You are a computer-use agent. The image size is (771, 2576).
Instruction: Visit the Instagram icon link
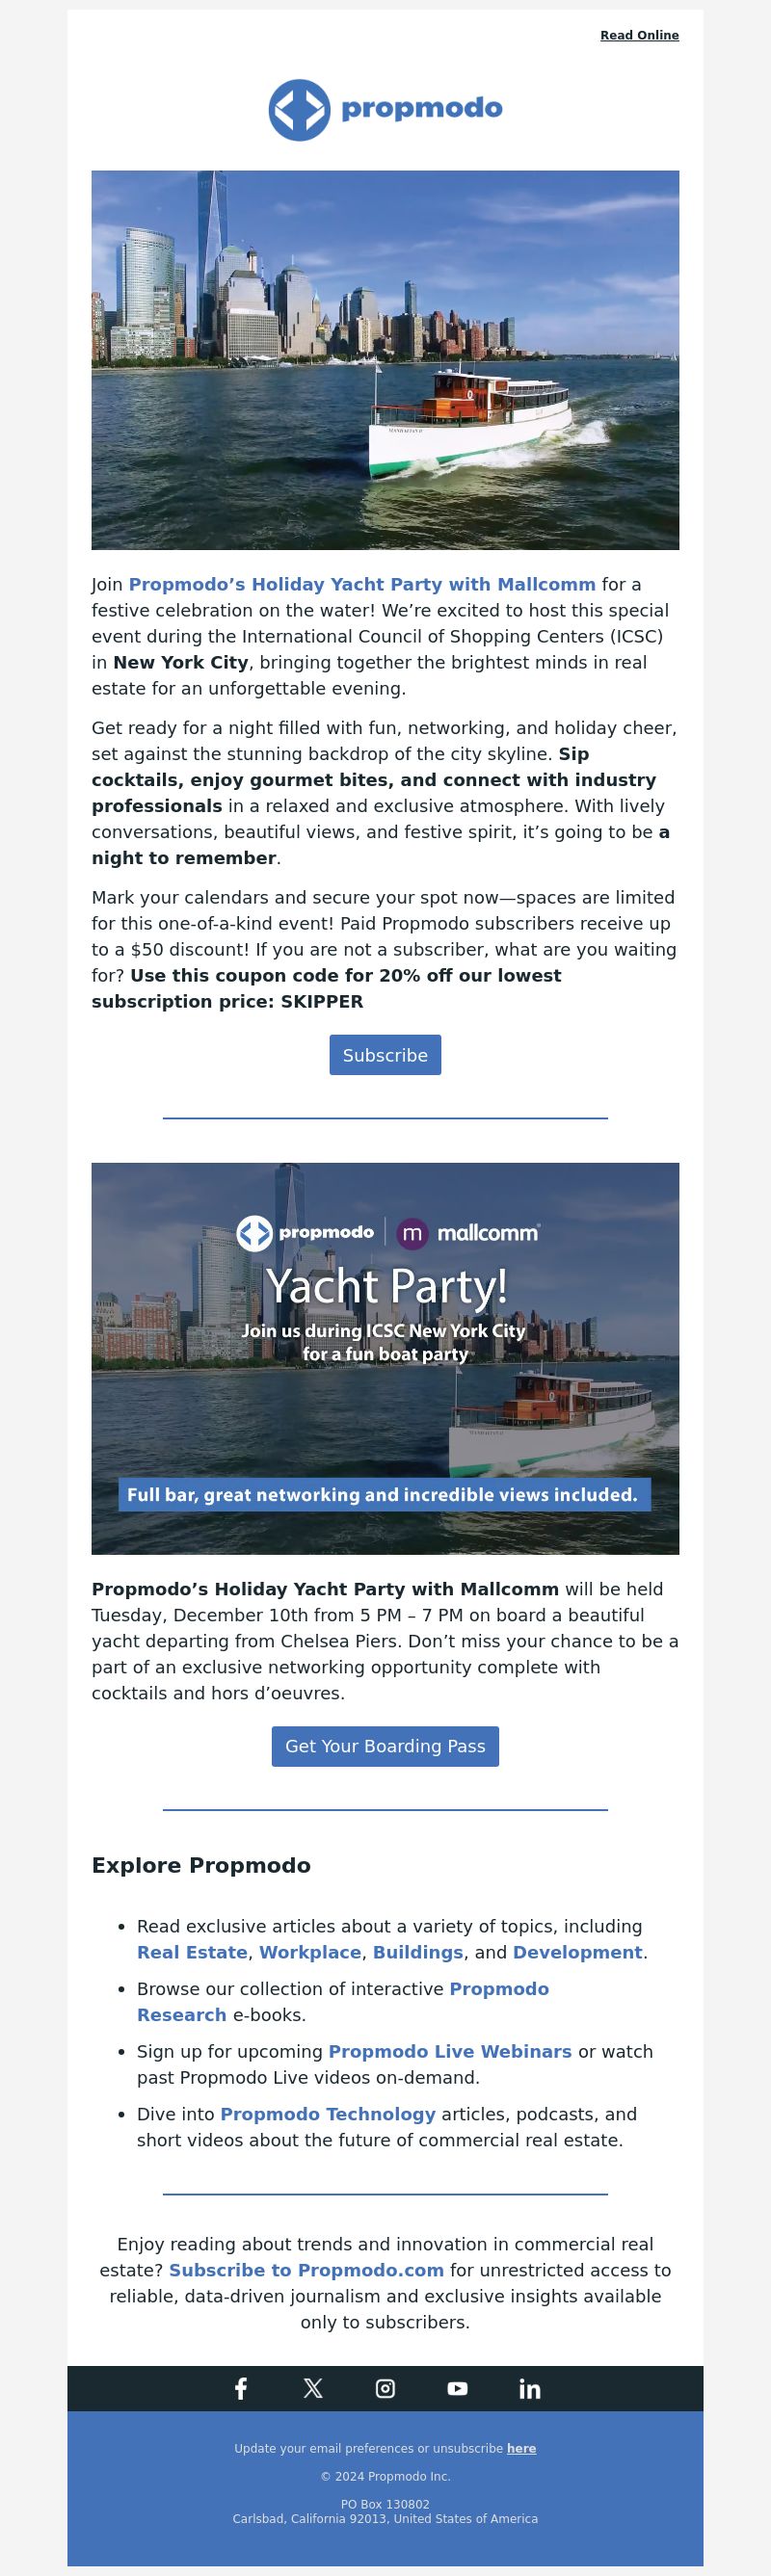[385, 2388]
